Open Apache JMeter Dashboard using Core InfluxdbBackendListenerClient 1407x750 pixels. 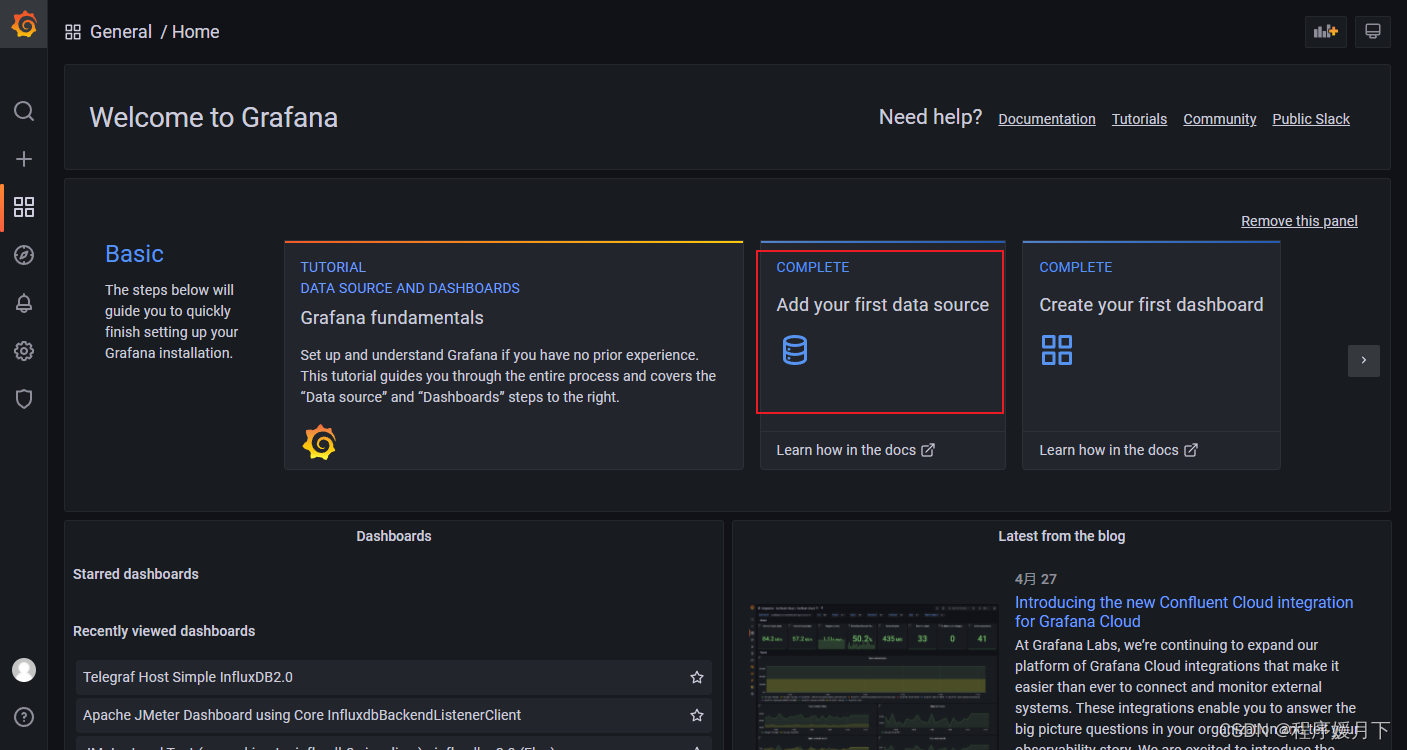click(x=394, y=715)
